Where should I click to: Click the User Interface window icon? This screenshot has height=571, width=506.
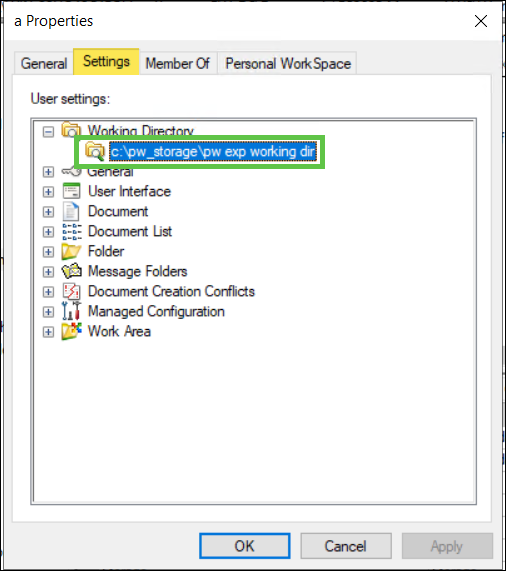click(71, 191)
